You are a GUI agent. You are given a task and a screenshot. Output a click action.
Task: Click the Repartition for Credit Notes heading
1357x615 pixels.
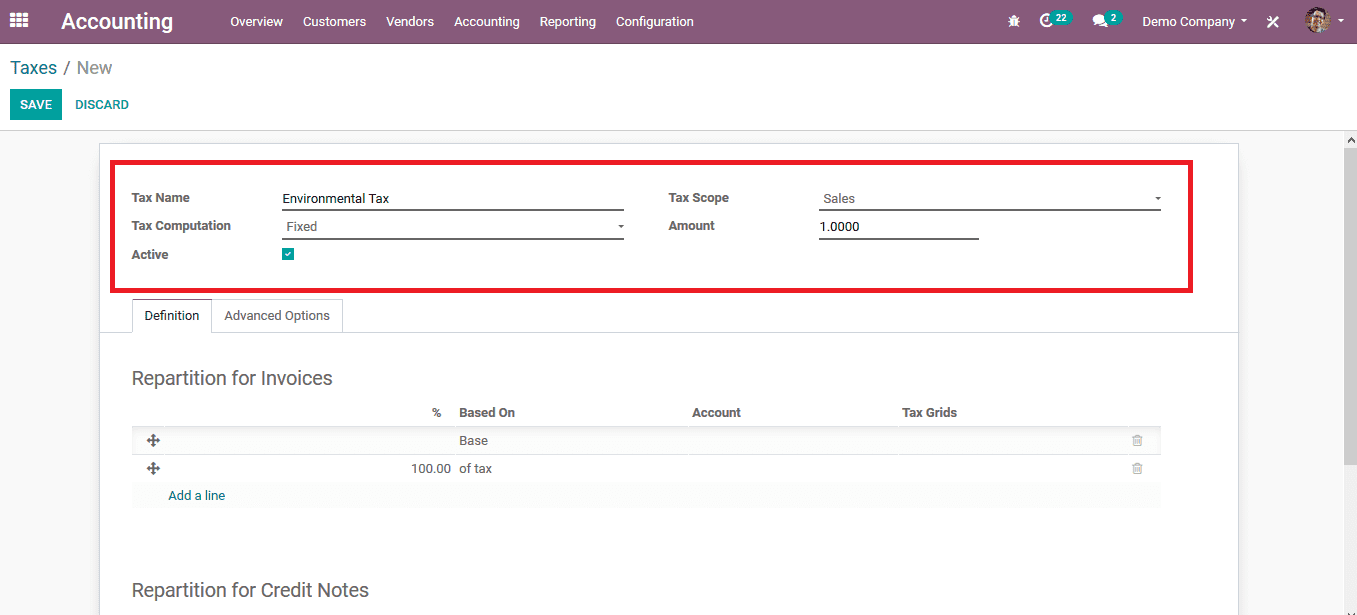pos(250,590)
